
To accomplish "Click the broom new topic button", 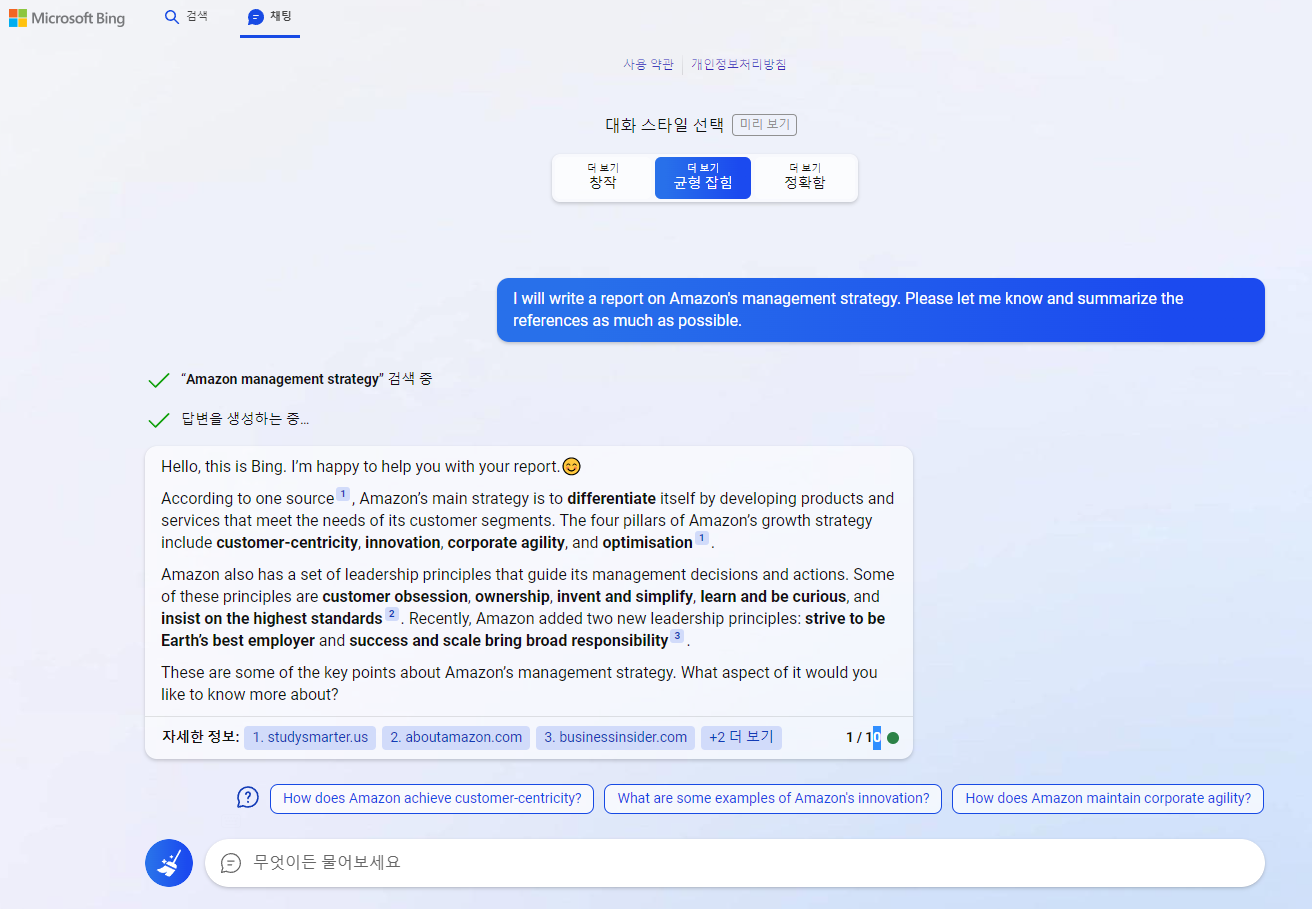I will [x=169, y=863].
